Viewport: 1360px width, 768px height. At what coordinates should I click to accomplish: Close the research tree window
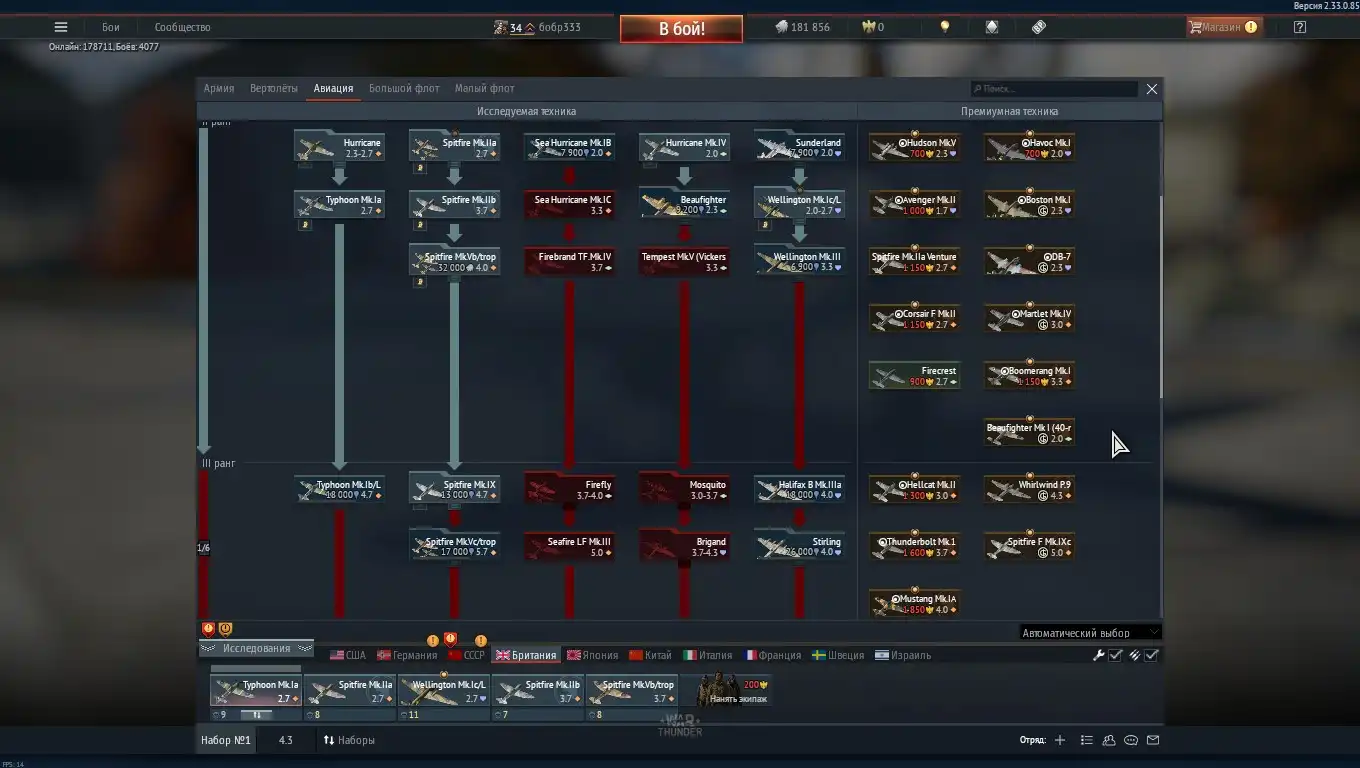1152,89
